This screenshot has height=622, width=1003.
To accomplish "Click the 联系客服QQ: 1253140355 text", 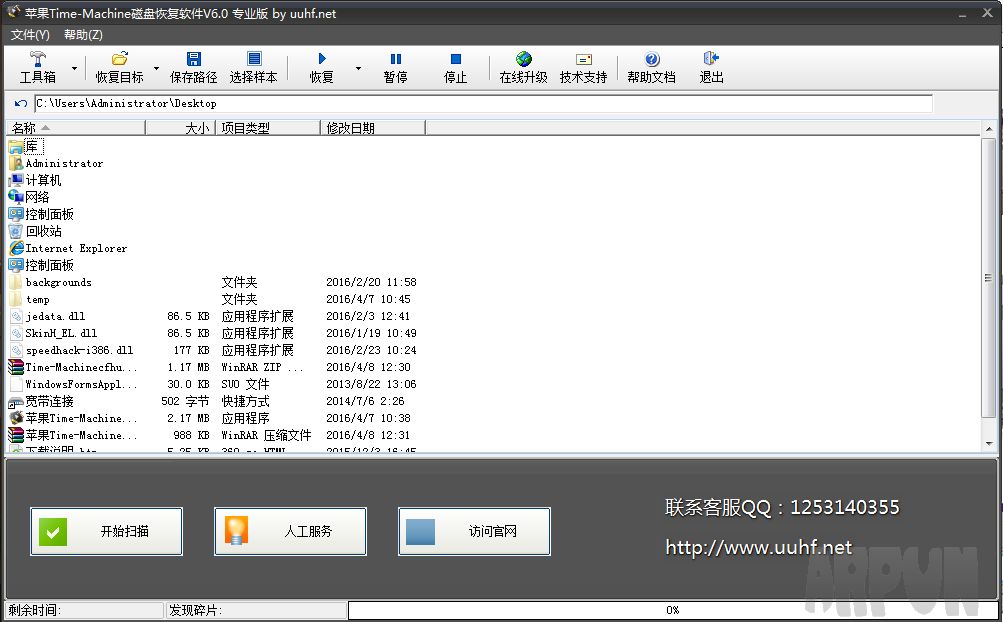I will click(x=782, y=507).
